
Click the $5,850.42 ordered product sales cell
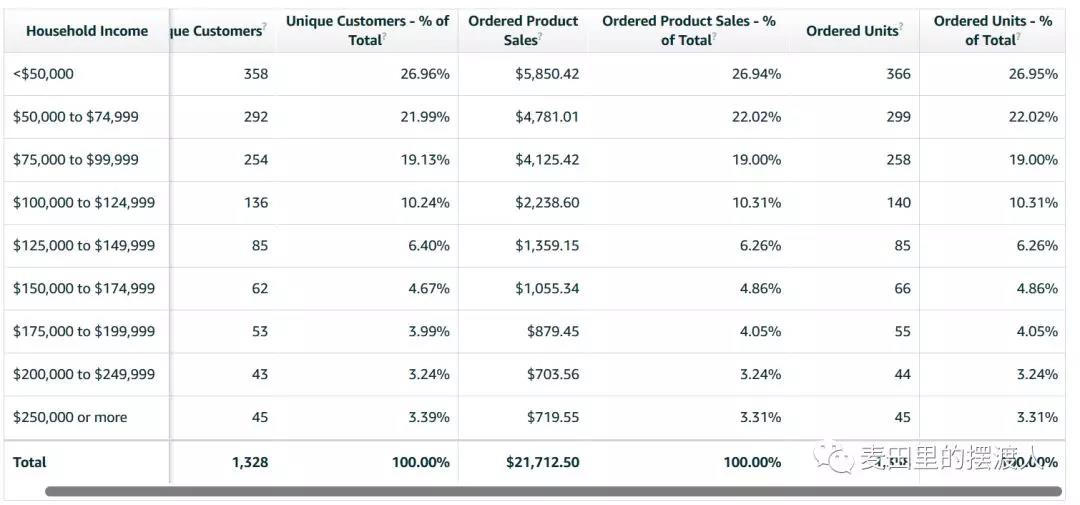[547, 74]
